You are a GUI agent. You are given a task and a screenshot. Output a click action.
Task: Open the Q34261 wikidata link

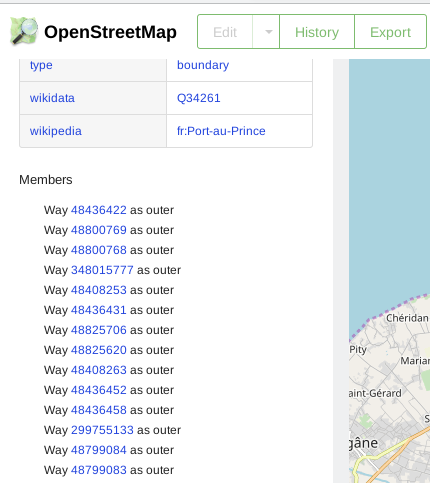pyautogui.click(x=198, y=98)
